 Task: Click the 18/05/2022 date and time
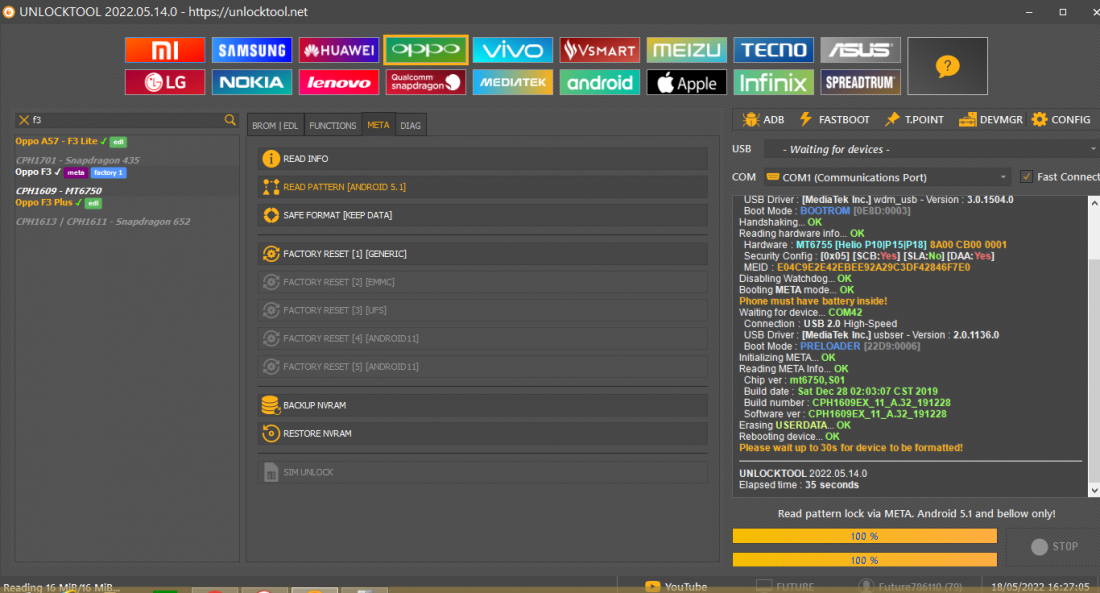pos(1040,587)
